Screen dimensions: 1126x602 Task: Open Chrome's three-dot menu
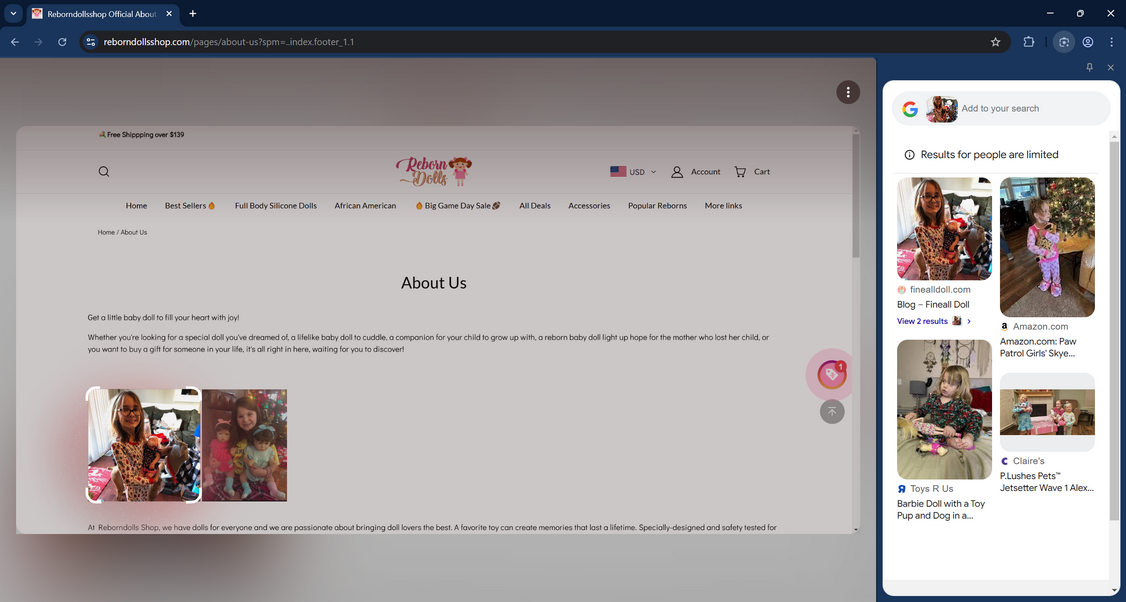[x=1111, y=42]
